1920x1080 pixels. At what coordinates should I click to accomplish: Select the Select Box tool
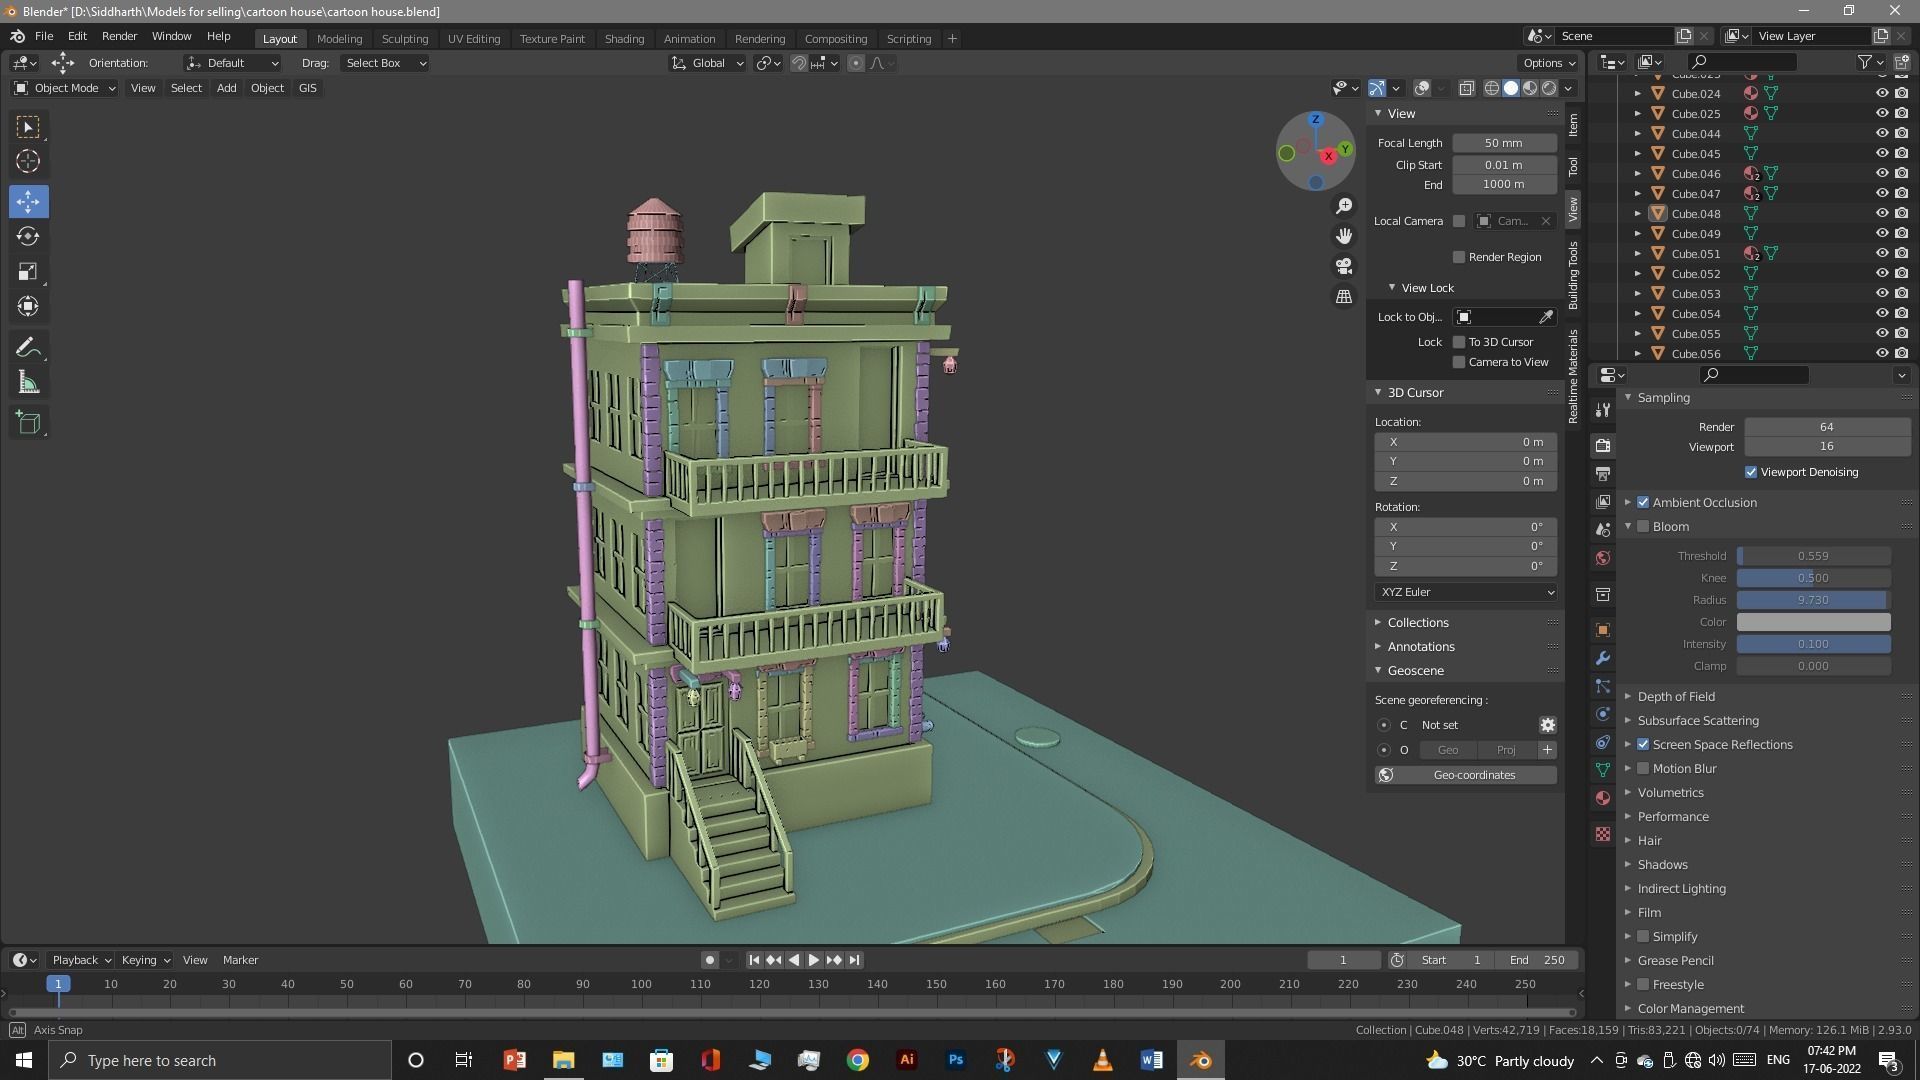click(x=28, y=127)
